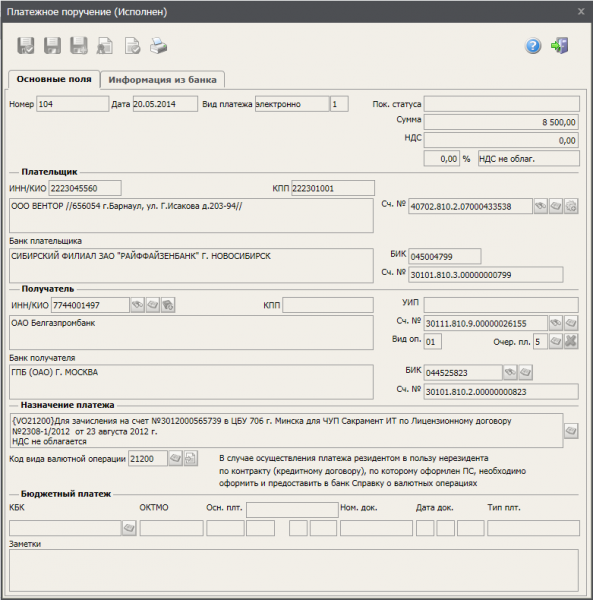
Task: Click the empty field below Тип плт. label
Action: pos(533,528)
